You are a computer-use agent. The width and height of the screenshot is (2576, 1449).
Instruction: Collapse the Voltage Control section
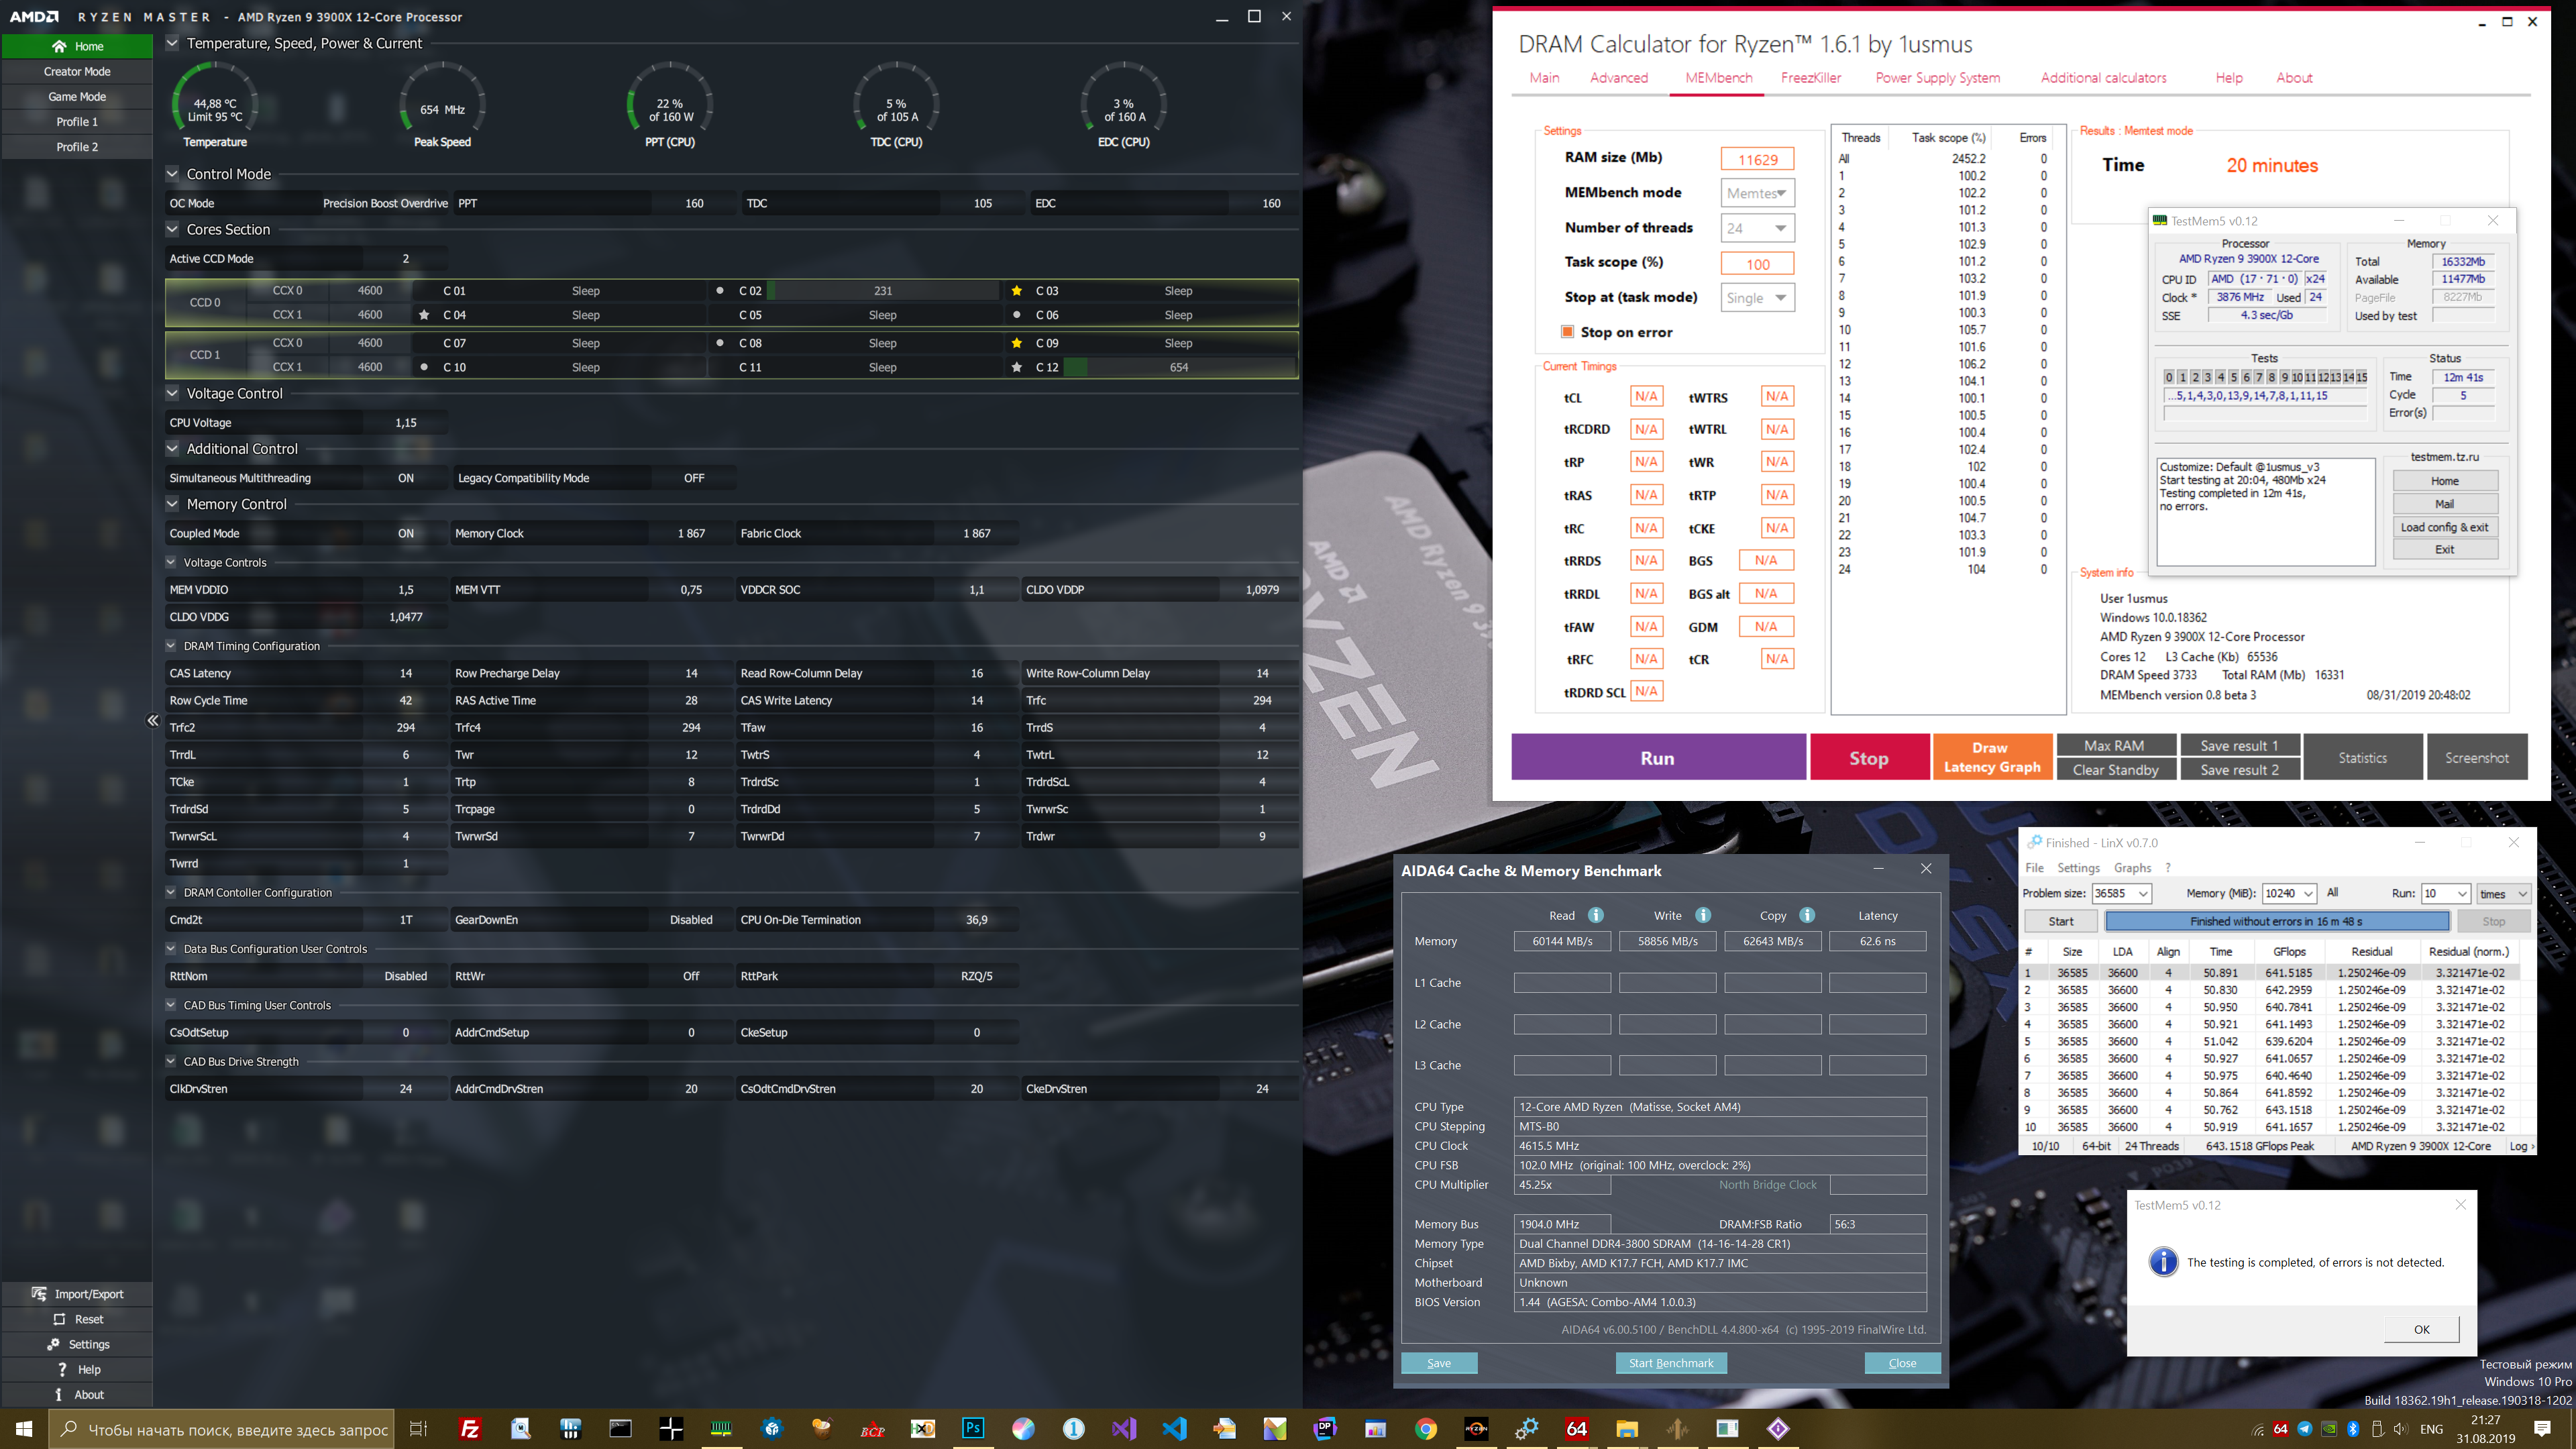pos(172,393)
